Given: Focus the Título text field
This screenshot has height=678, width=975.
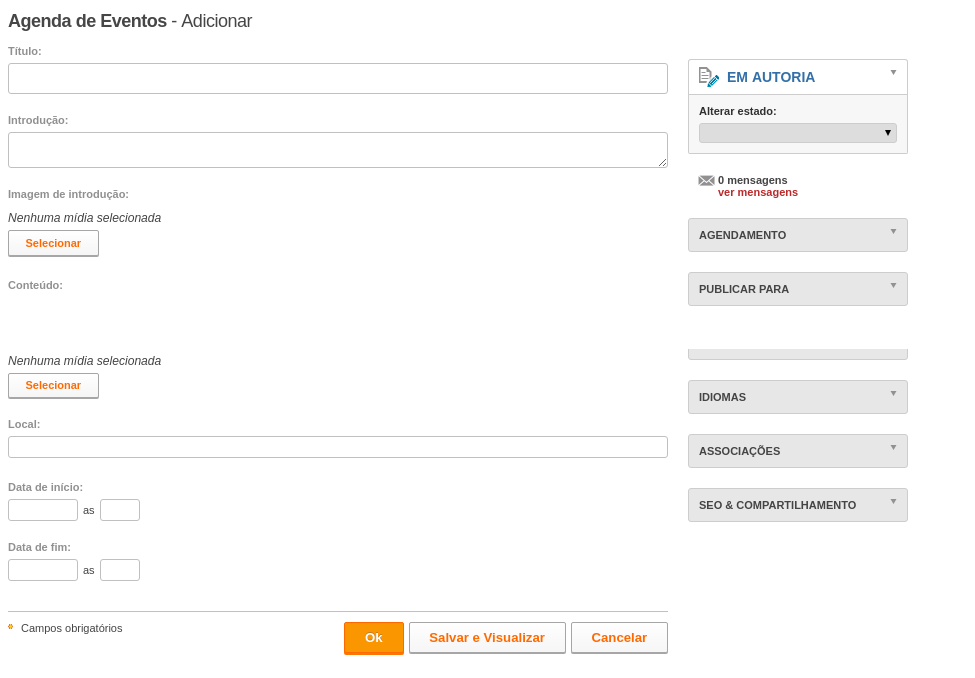Looking at the screenshot, I should [338, 78].
